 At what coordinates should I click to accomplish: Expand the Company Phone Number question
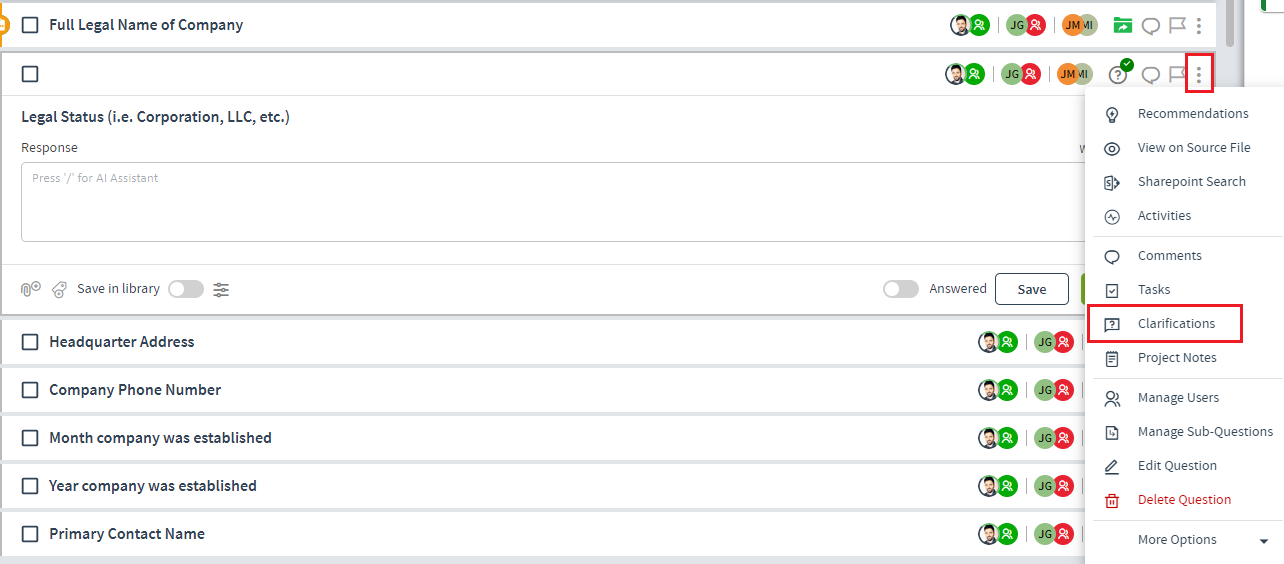(x=135, y=390)
